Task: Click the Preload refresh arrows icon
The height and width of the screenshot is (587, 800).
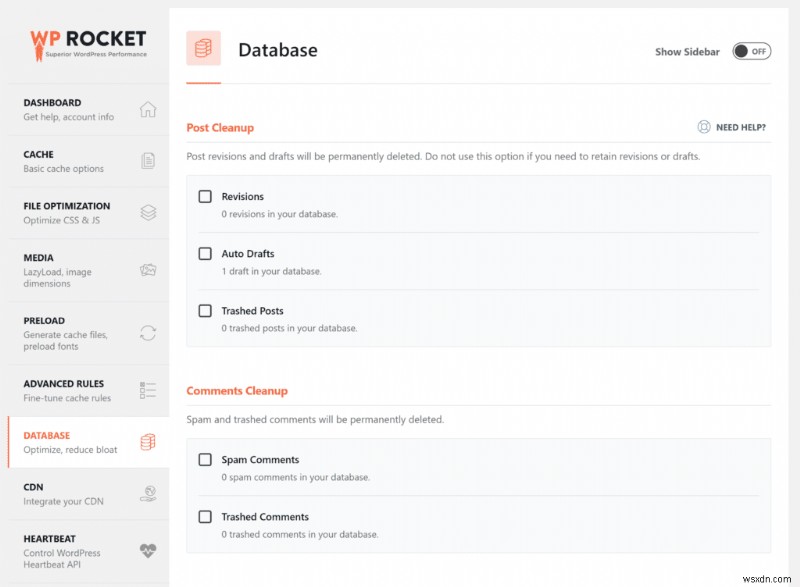Action: click(148, 333)
